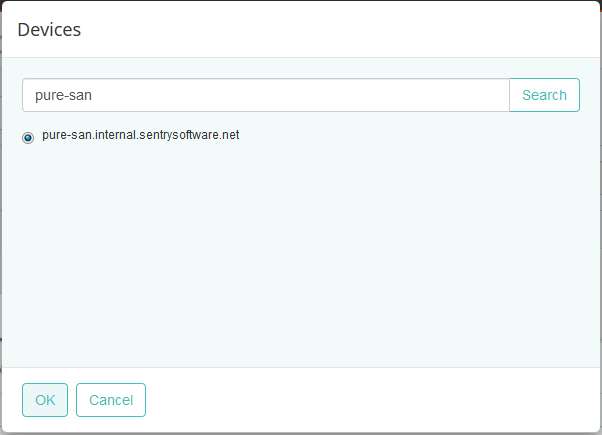Click the footer area right of Cancel
Viewport: 602px width, 435px height.
click(370, 400)
